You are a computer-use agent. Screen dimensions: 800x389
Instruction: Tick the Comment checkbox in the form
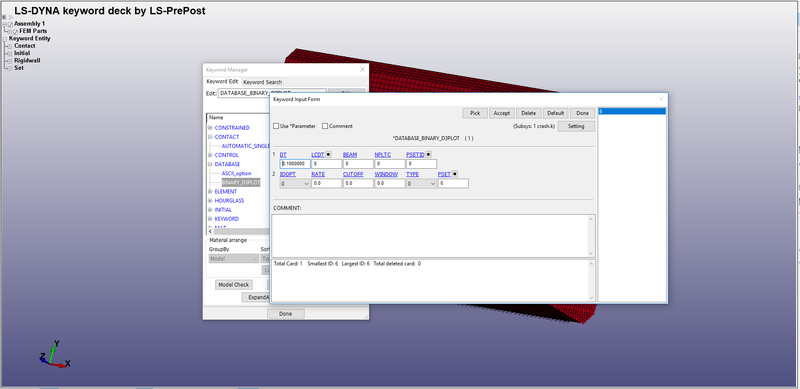pos(325,126)
